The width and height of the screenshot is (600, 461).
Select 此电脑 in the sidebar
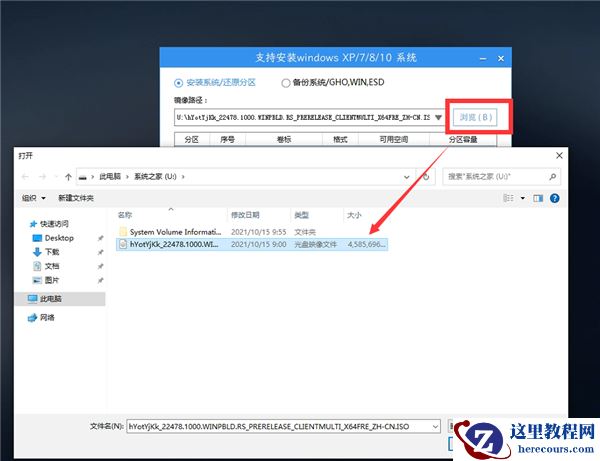point(60,299)
